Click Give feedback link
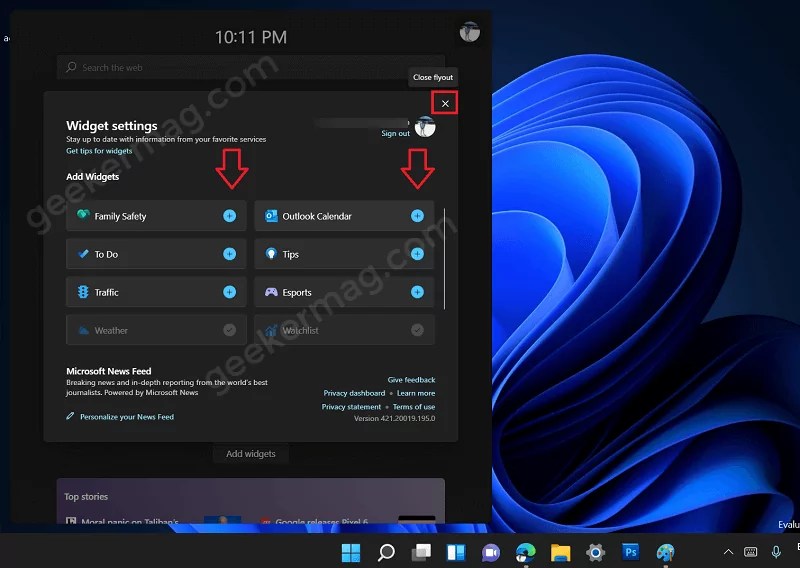The width and height of the screenshot is (800, 568). tap(411, 380)
